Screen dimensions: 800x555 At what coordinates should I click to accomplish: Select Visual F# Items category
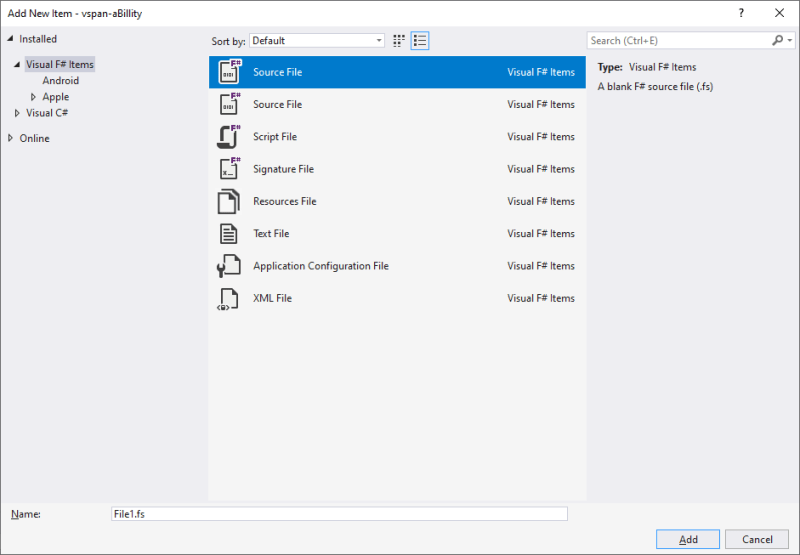click(60, 64)
